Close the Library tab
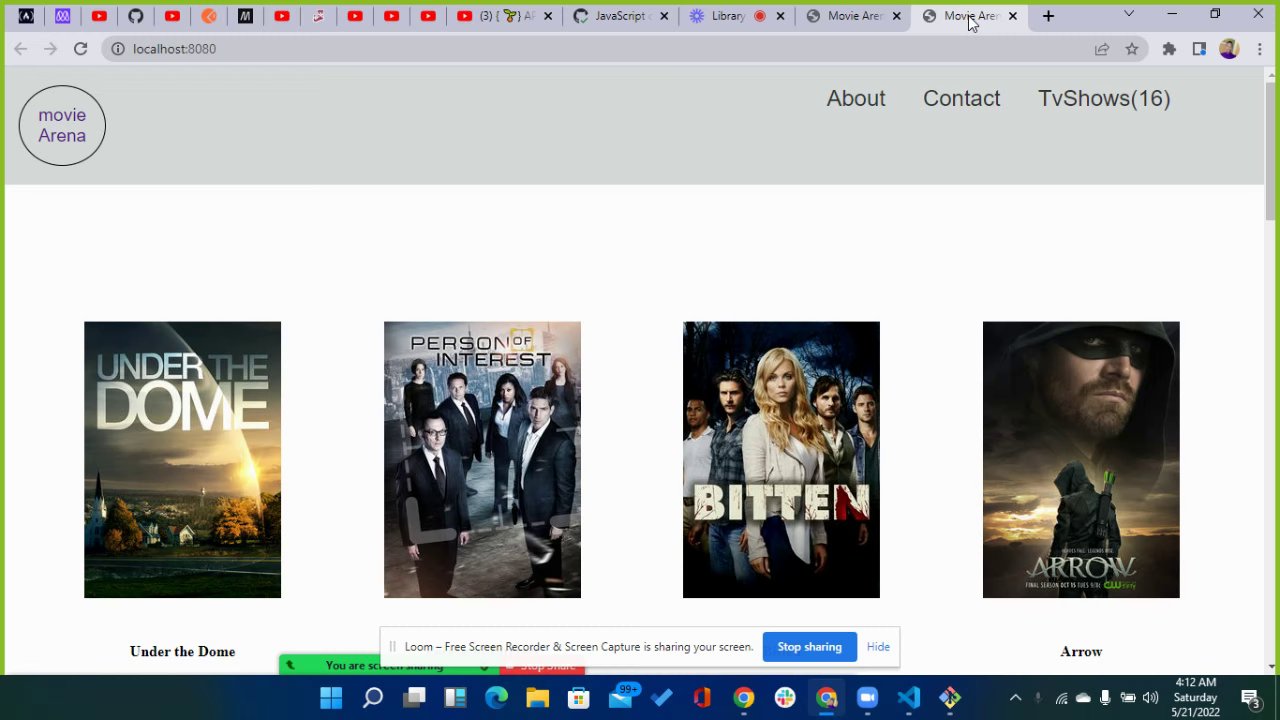 click(x=780, y=16)
